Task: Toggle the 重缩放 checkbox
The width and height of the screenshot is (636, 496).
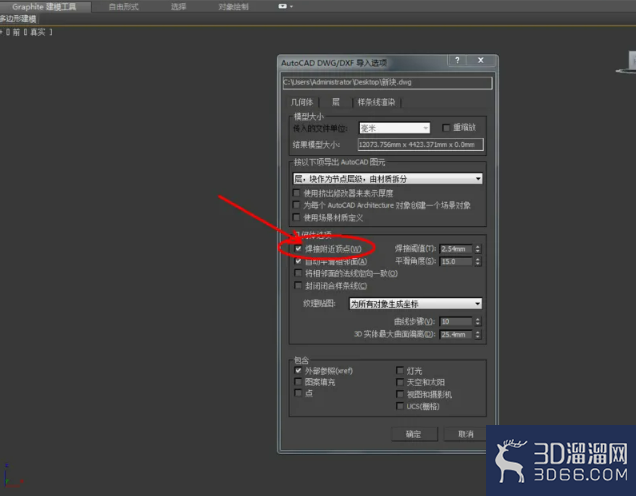Action: tap(446, 128)
